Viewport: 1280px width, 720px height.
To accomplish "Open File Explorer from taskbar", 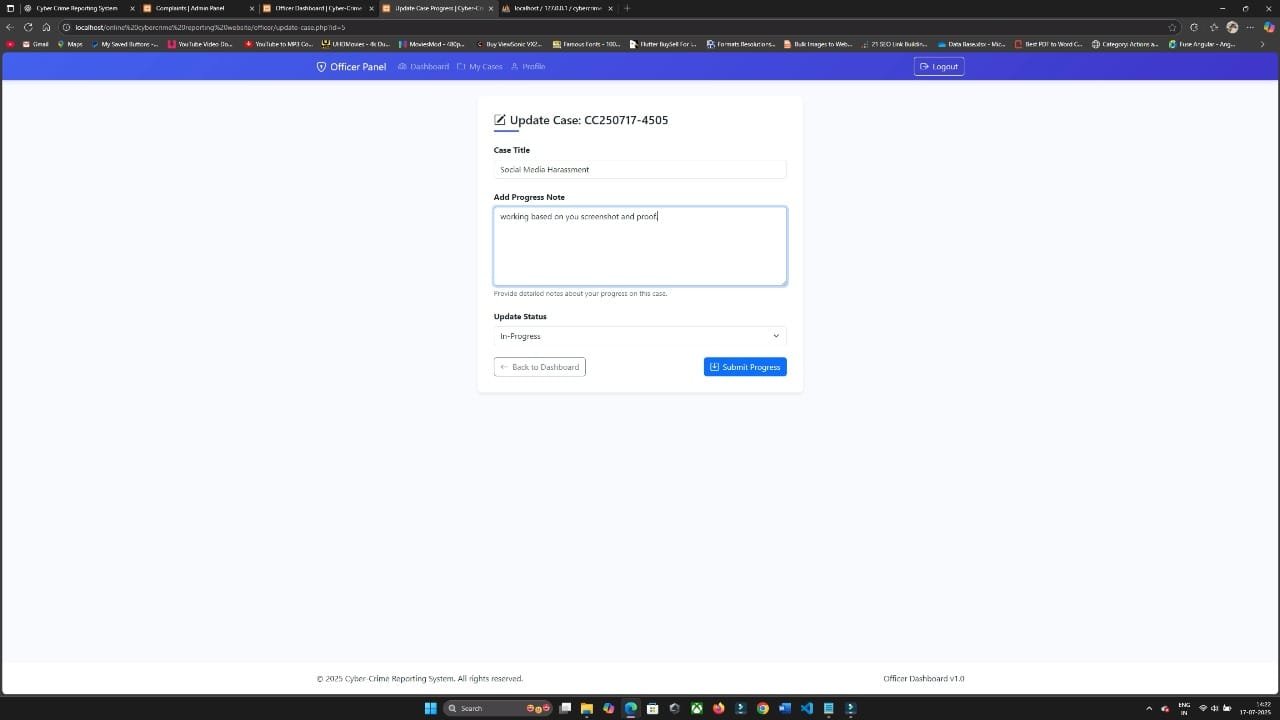I will pyautogui.click(x=587, y=708).
